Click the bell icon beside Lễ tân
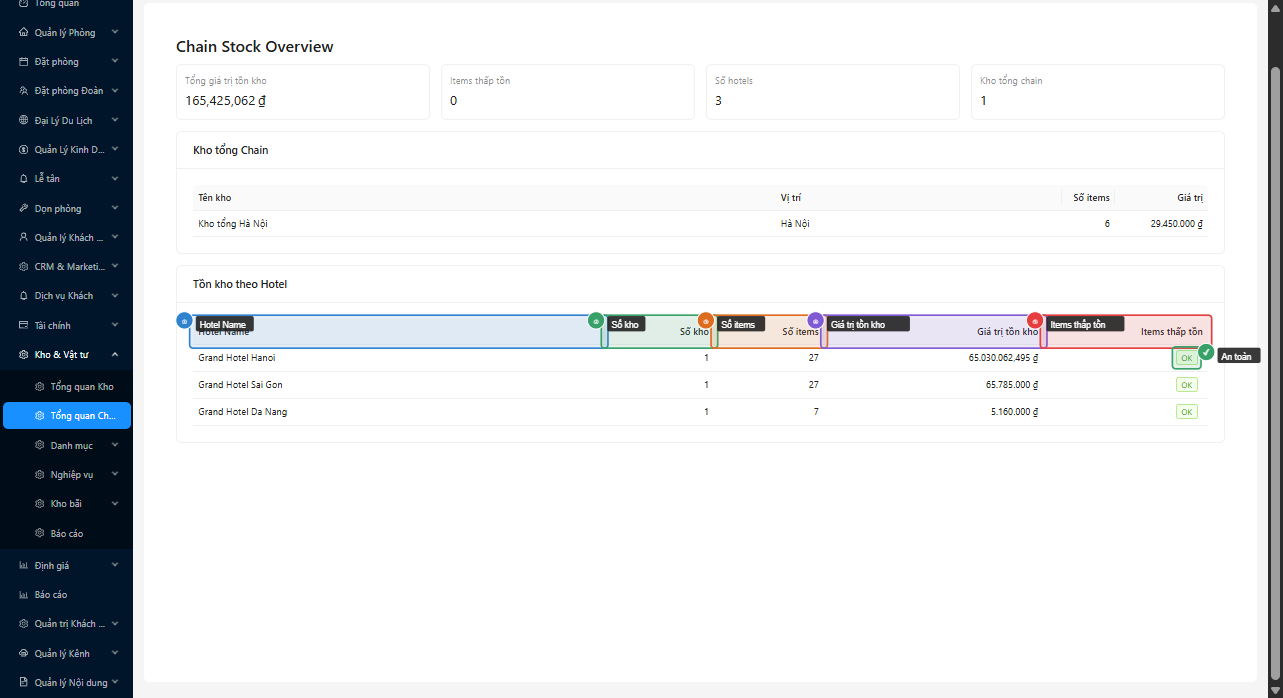The image size is (1283, 698). pos(24,179)
